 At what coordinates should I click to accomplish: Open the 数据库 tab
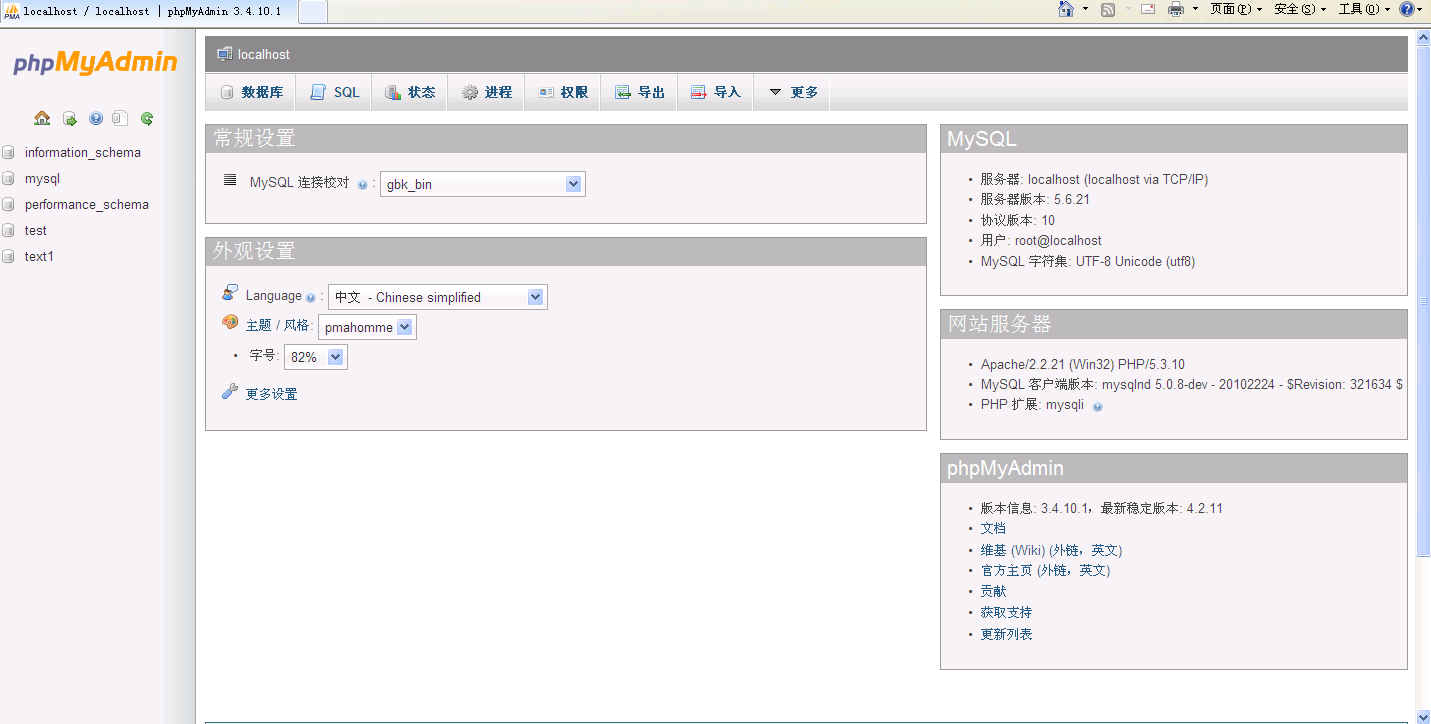[251, 92]
